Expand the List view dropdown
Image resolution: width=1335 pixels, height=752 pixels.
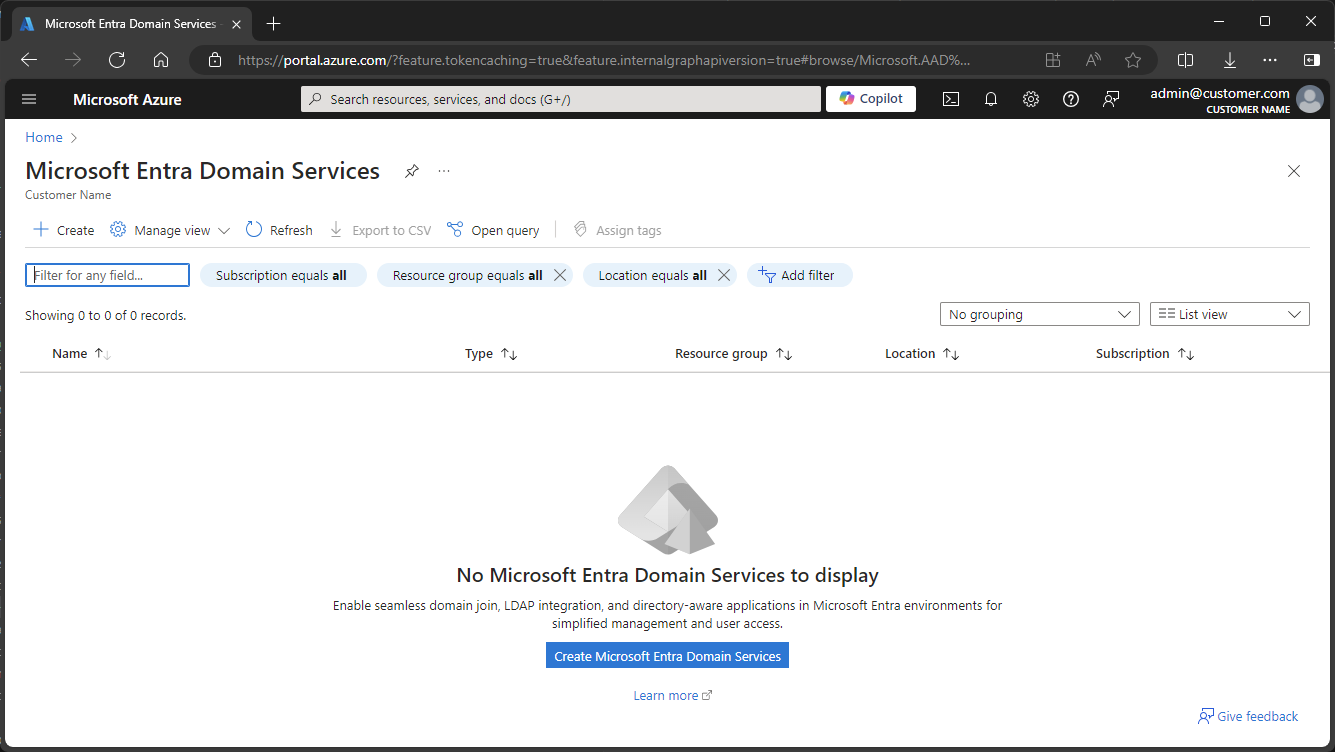[x=1230, y=314]
